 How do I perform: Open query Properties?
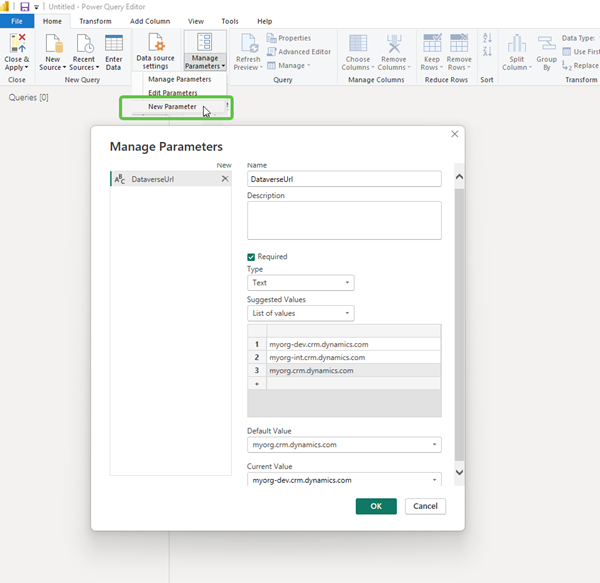click(x=289, y=38)
